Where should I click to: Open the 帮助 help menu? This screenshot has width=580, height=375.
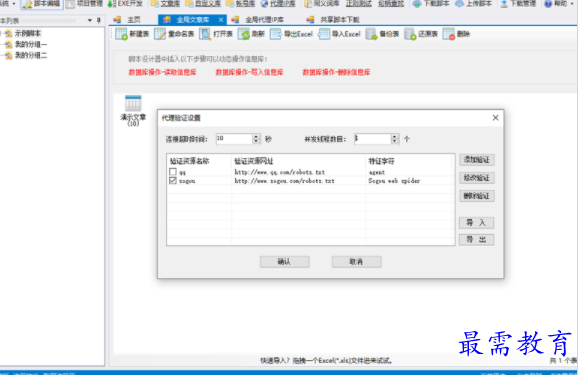pos(558,4)
